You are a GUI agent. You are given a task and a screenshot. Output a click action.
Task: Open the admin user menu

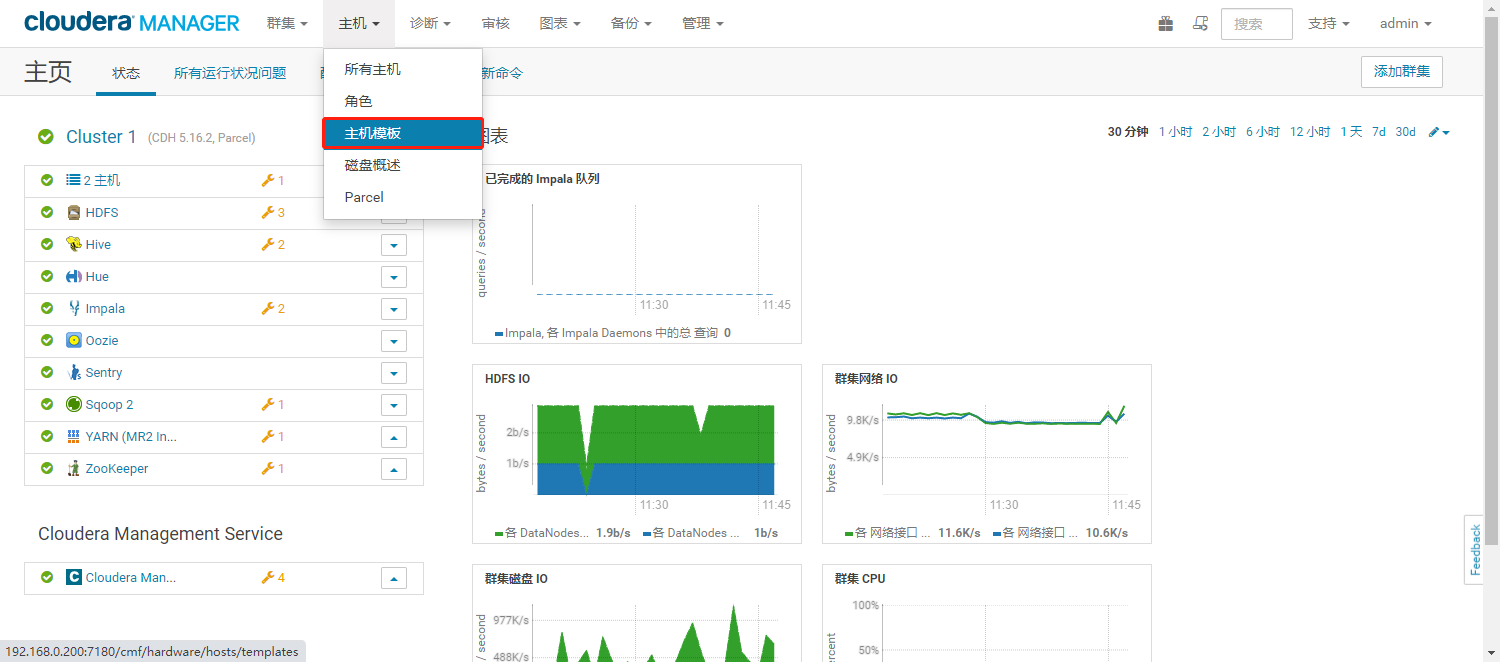coord(1405,23)
